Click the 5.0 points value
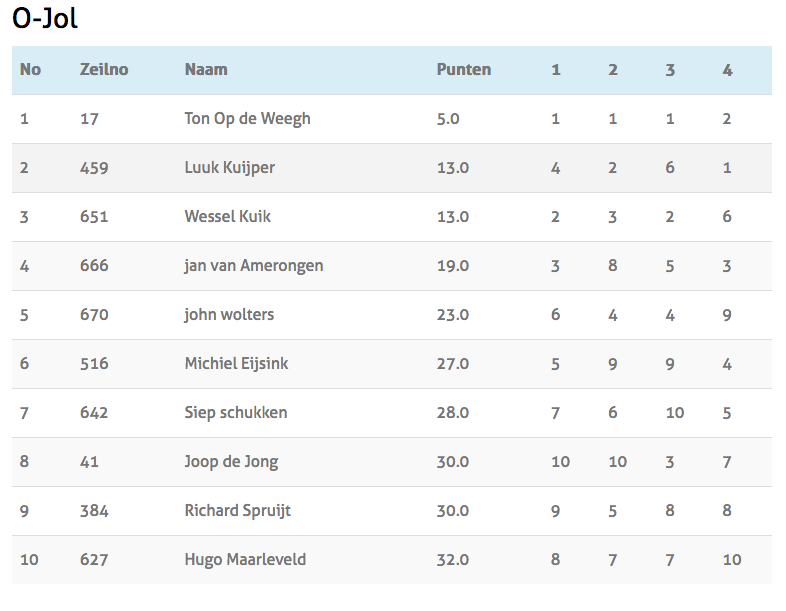Screen dimensions: 786x611 448,119
